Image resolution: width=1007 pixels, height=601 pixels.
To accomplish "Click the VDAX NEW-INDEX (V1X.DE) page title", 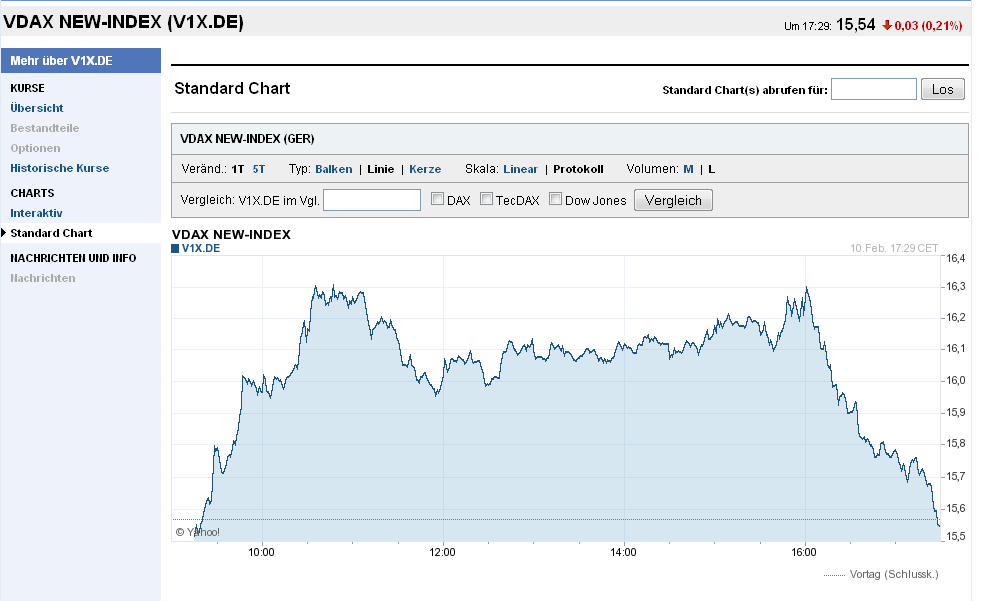I will coord(123,22).
